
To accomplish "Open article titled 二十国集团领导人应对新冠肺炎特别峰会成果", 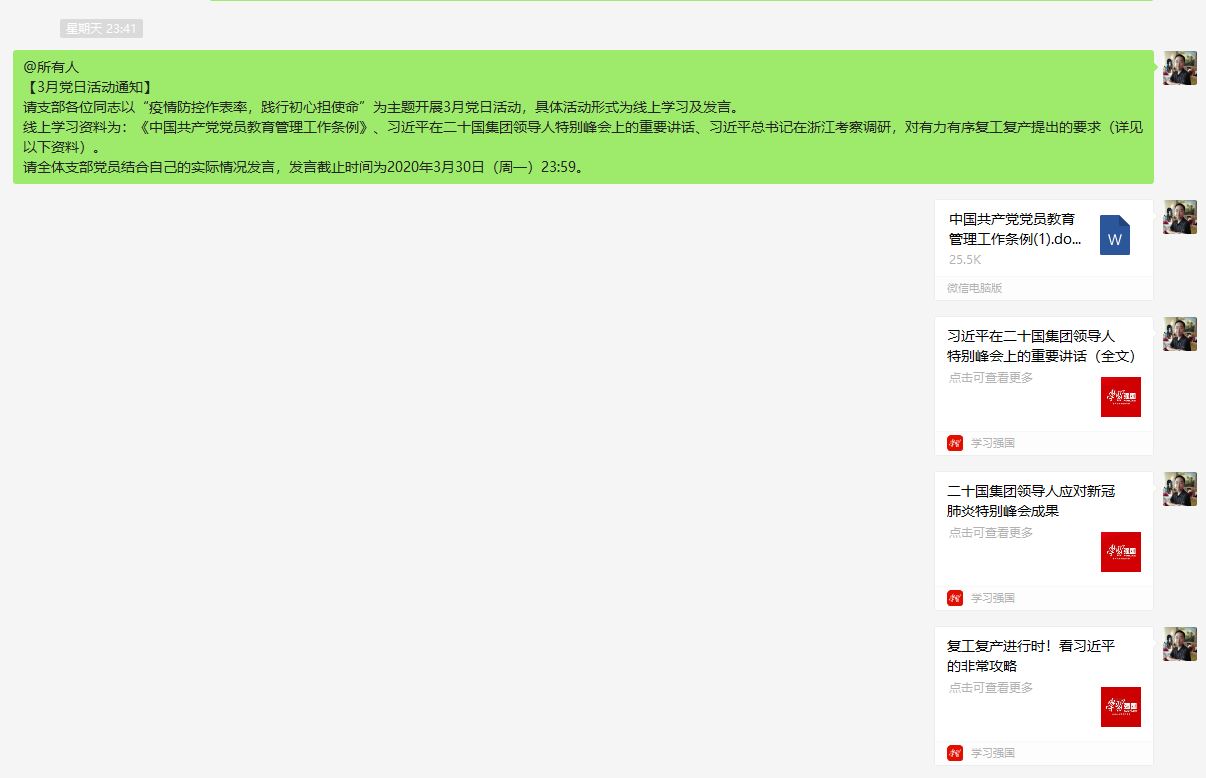I will click(1030, 501).
